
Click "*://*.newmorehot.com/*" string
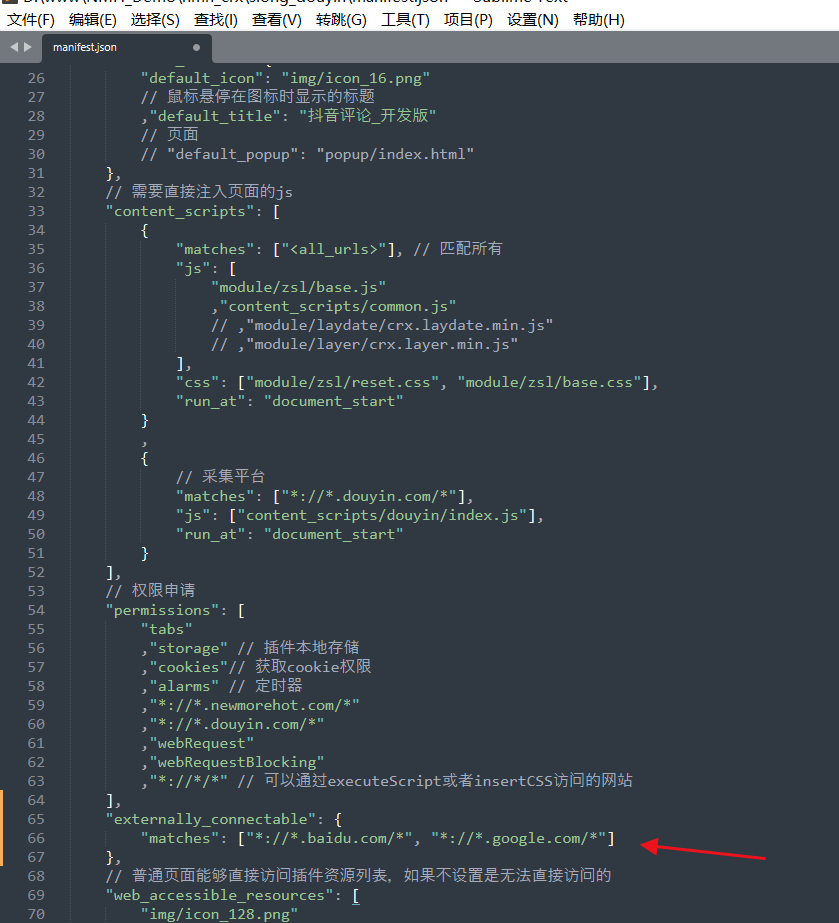click(x=254, y=705)
